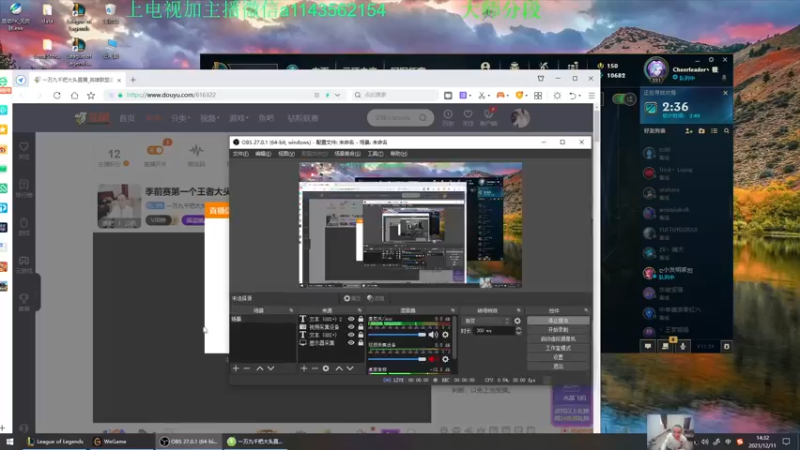This screenshot has width=800, height=450.
Task: Open browser main hamburger menu
Action: [x=592, y=95]
